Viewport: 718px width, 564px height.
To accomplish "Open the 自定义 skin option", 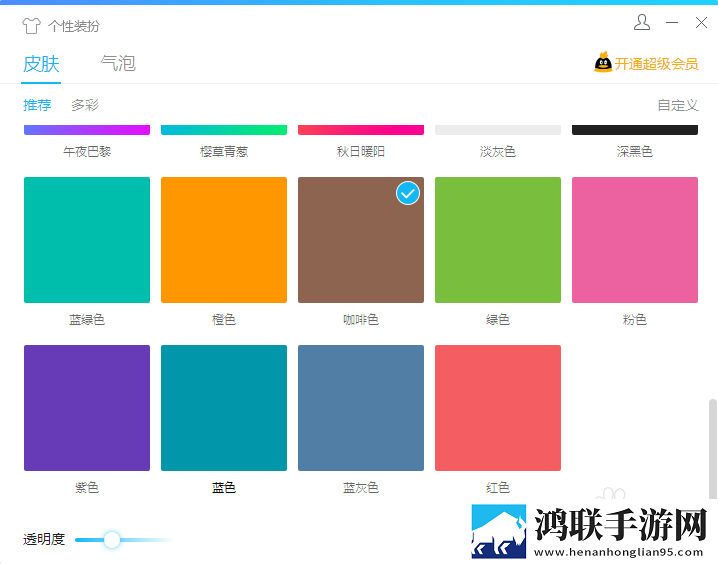I will coord(678,105).
